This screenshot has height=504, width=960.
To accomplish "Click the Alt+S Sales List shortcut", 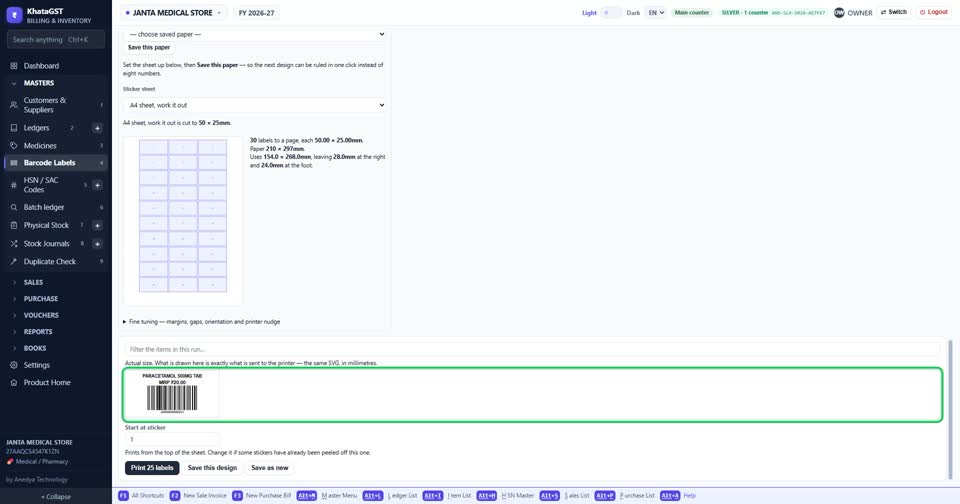I will pyautogui.click(x=564, y=495).
